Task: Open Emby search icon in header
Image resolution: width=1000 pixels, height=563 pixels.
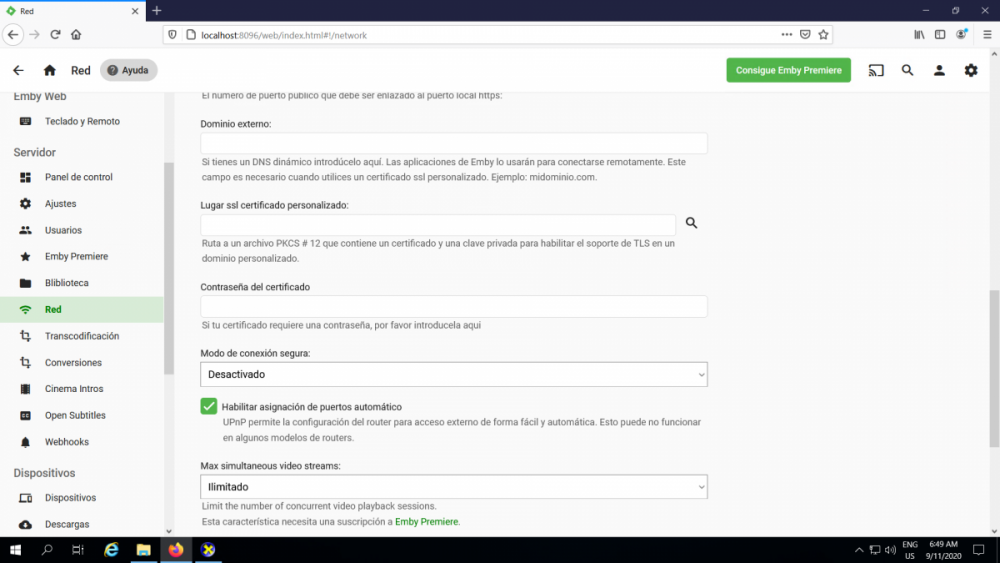Action: 907,70
